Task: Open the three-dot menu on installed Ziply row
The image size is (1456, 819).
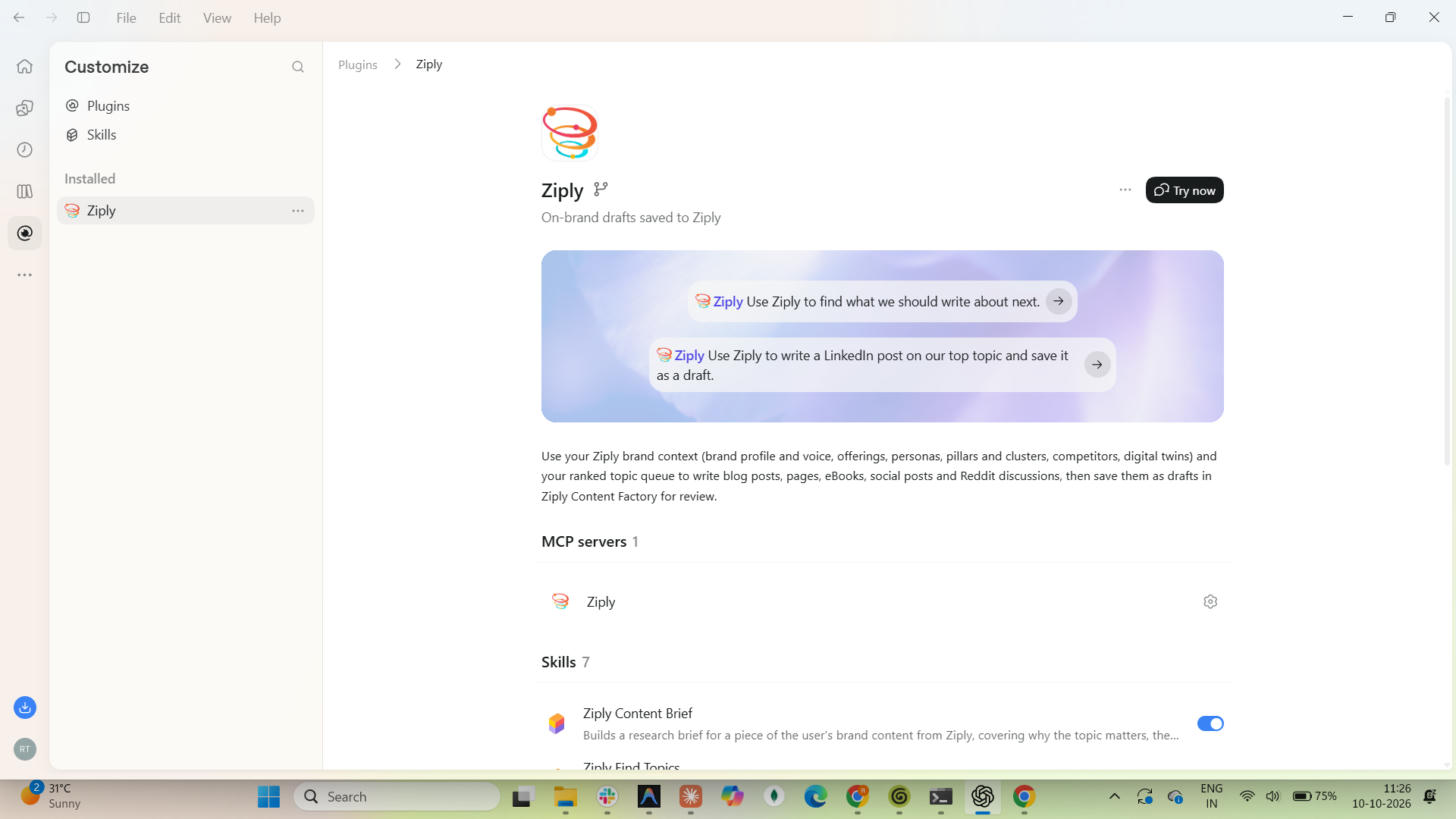Action: [x=298, y=211]
